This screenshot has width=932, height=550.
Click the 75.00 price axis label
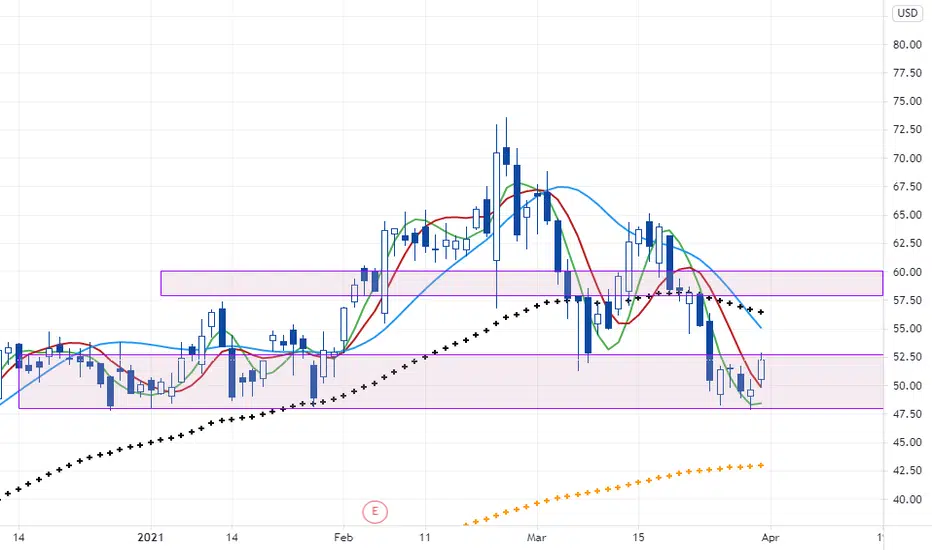907,102
